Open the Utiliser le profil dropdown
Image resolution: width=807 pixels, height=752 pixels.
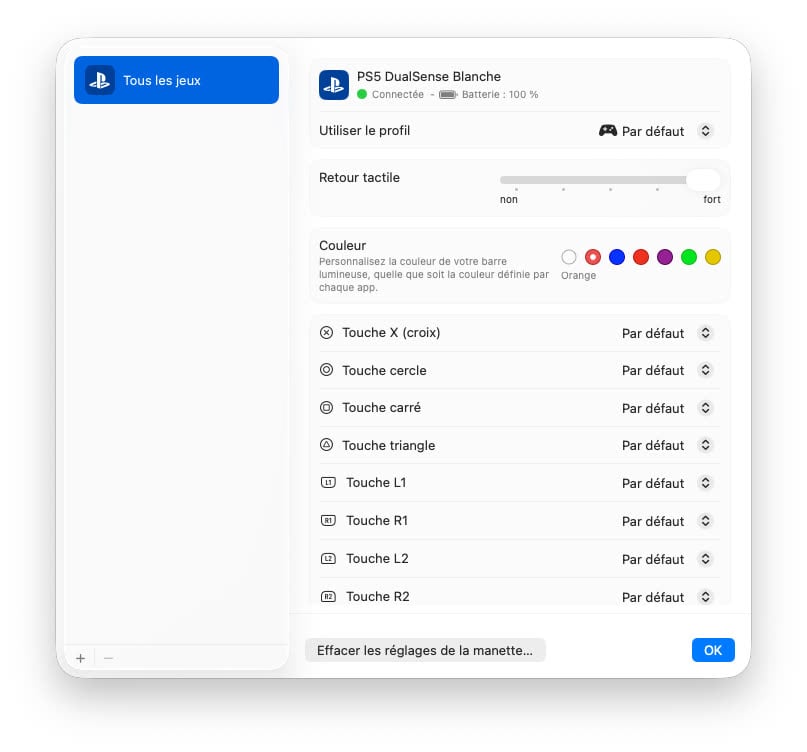point(706,131)
